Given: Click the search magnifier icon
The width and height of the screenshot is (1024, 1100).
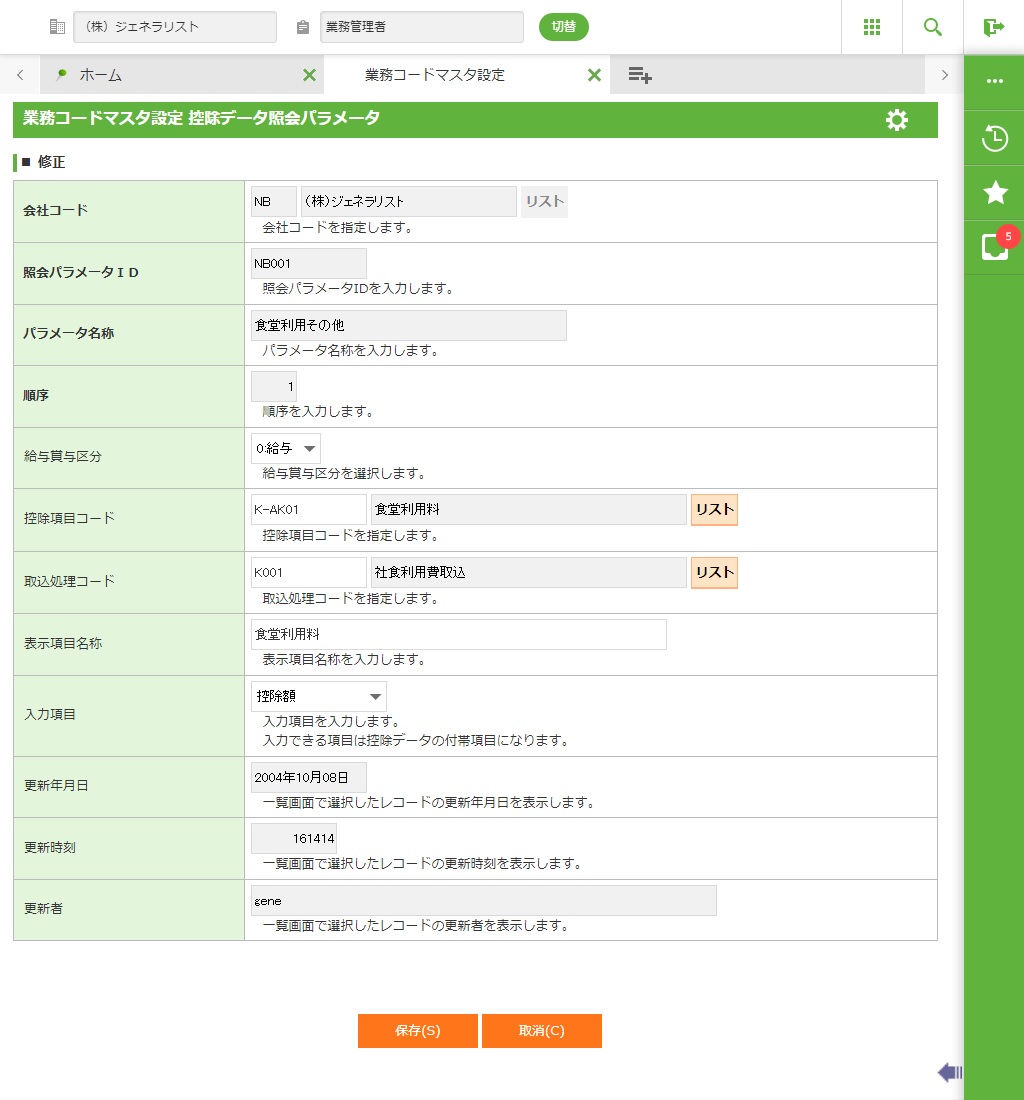Looking at the screenshot, I should tap(932, 27).
